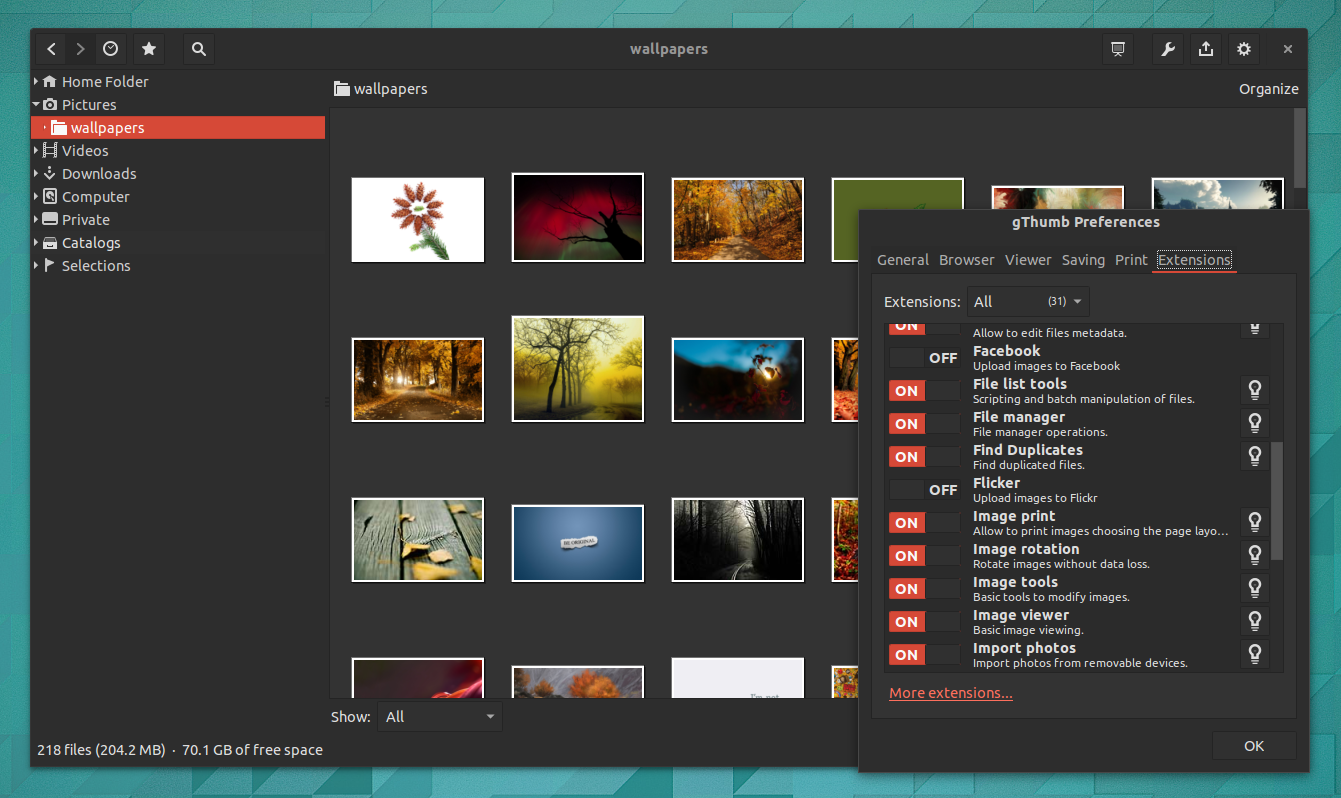Turn on the Flicker extension
This screenshot has height=798, width=1341.
coord(924,490)
